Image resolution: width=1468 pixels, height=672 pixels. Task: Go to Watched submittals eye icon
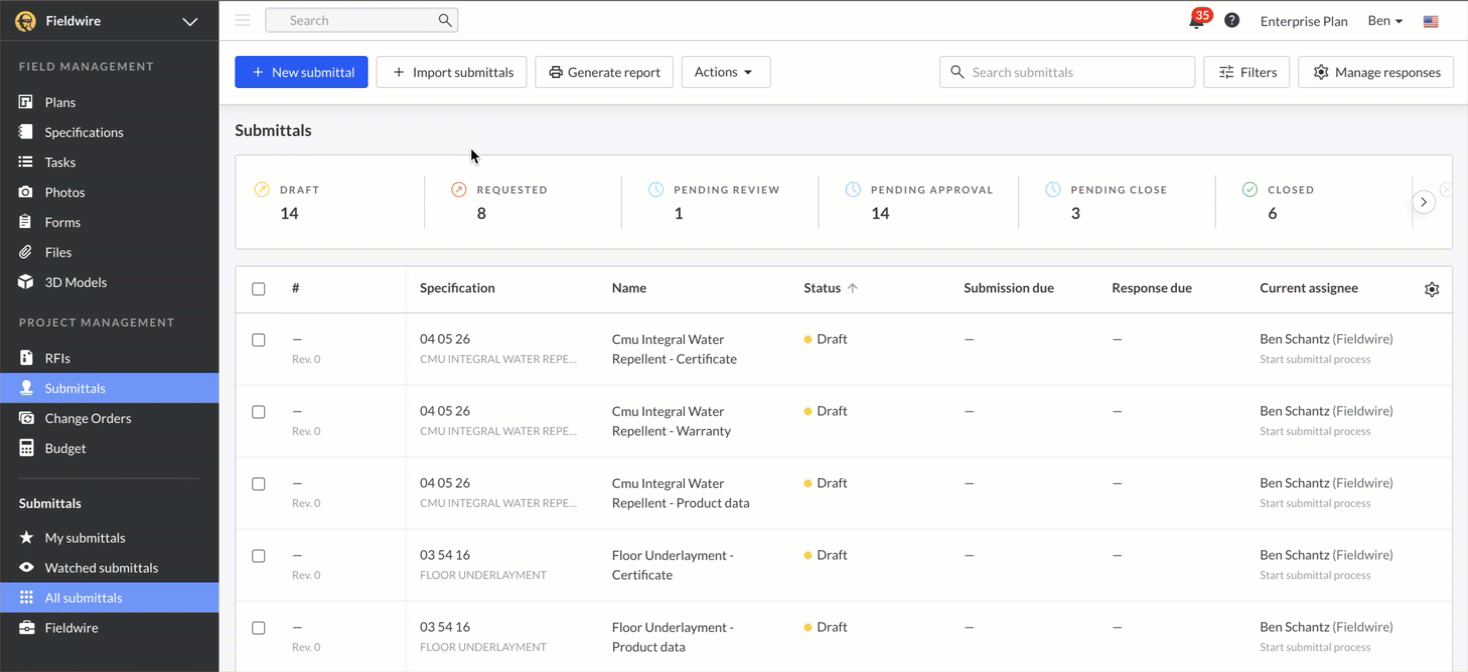27,568
